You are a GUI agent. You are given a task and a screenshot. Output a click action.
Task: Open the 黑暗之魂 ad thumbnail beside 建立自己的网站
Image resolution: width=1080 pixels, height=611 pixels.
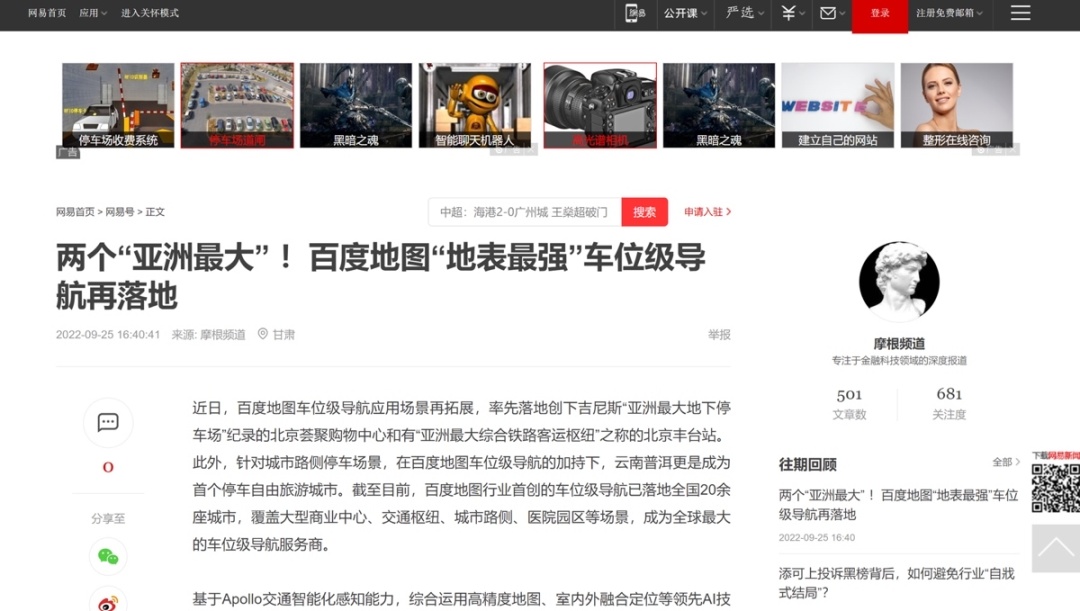719,105
